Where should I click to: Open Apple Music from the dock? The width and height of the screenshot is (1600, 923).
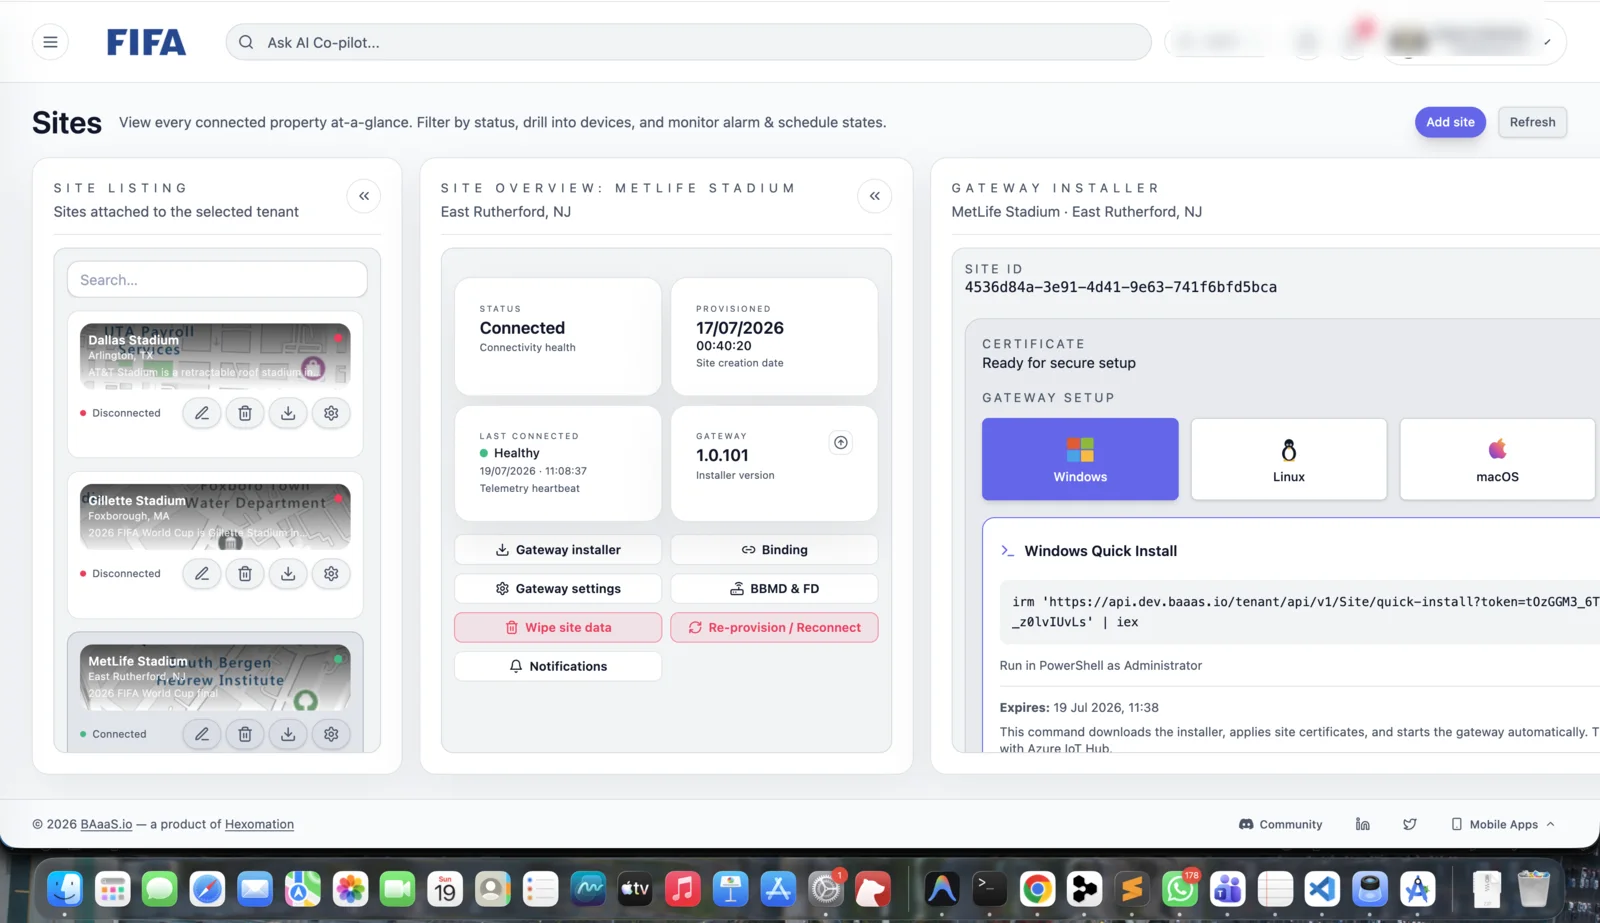683,888
